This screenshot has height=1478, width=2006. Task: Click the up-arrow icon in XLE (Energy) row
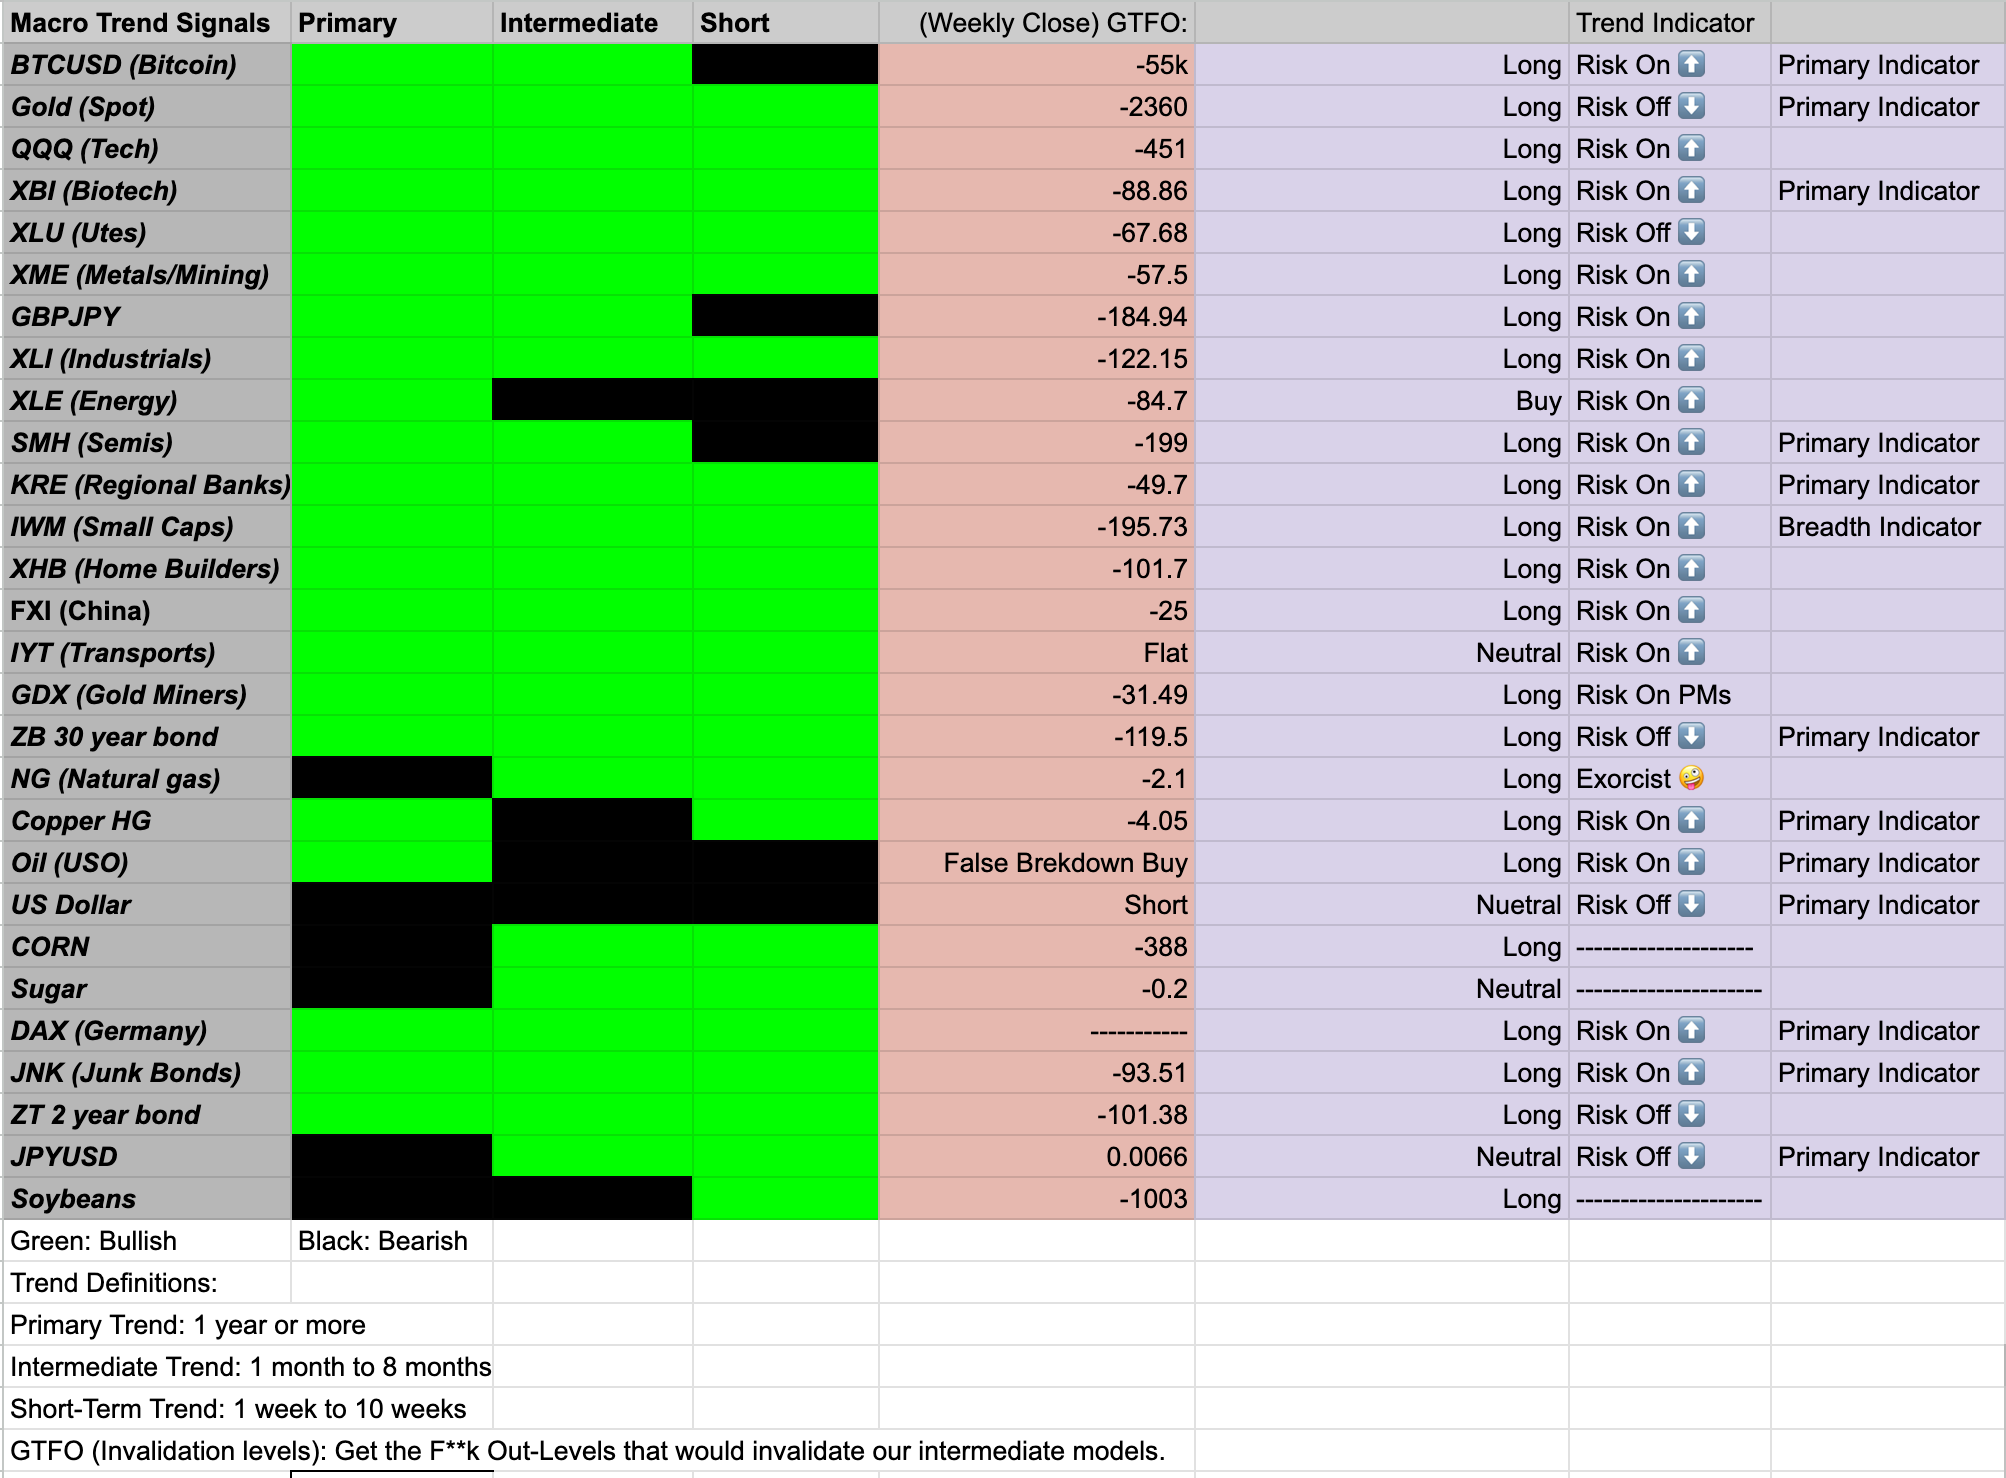pyautogui.click(x=1691, y=401)
